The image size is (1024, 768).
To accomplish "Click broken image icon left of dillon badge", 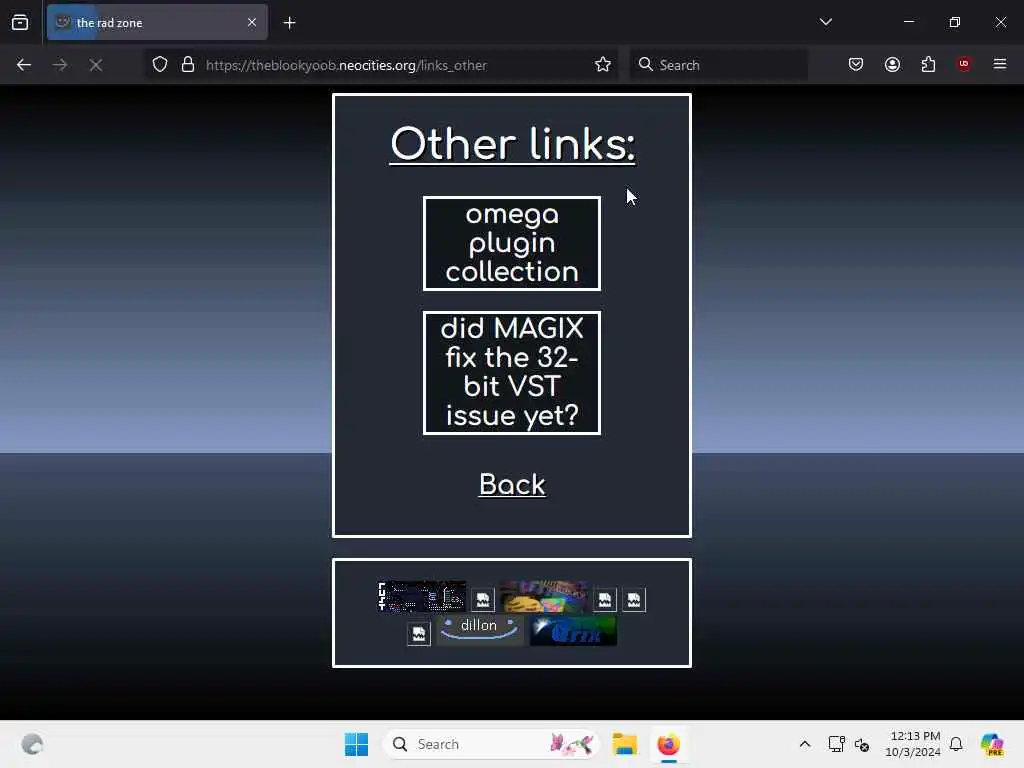I will (419, 633).
